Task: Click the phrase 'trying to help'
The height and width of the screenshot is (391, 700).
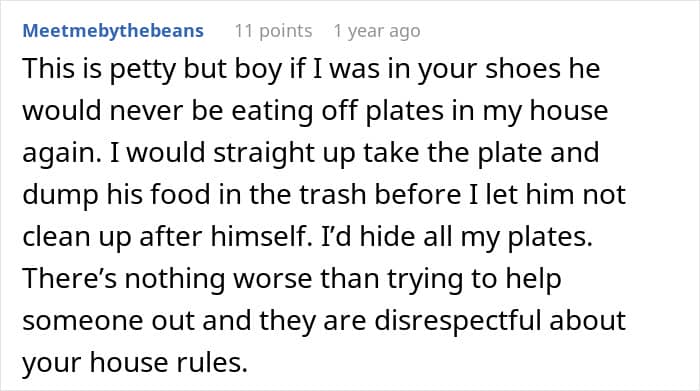Action: 474,279
